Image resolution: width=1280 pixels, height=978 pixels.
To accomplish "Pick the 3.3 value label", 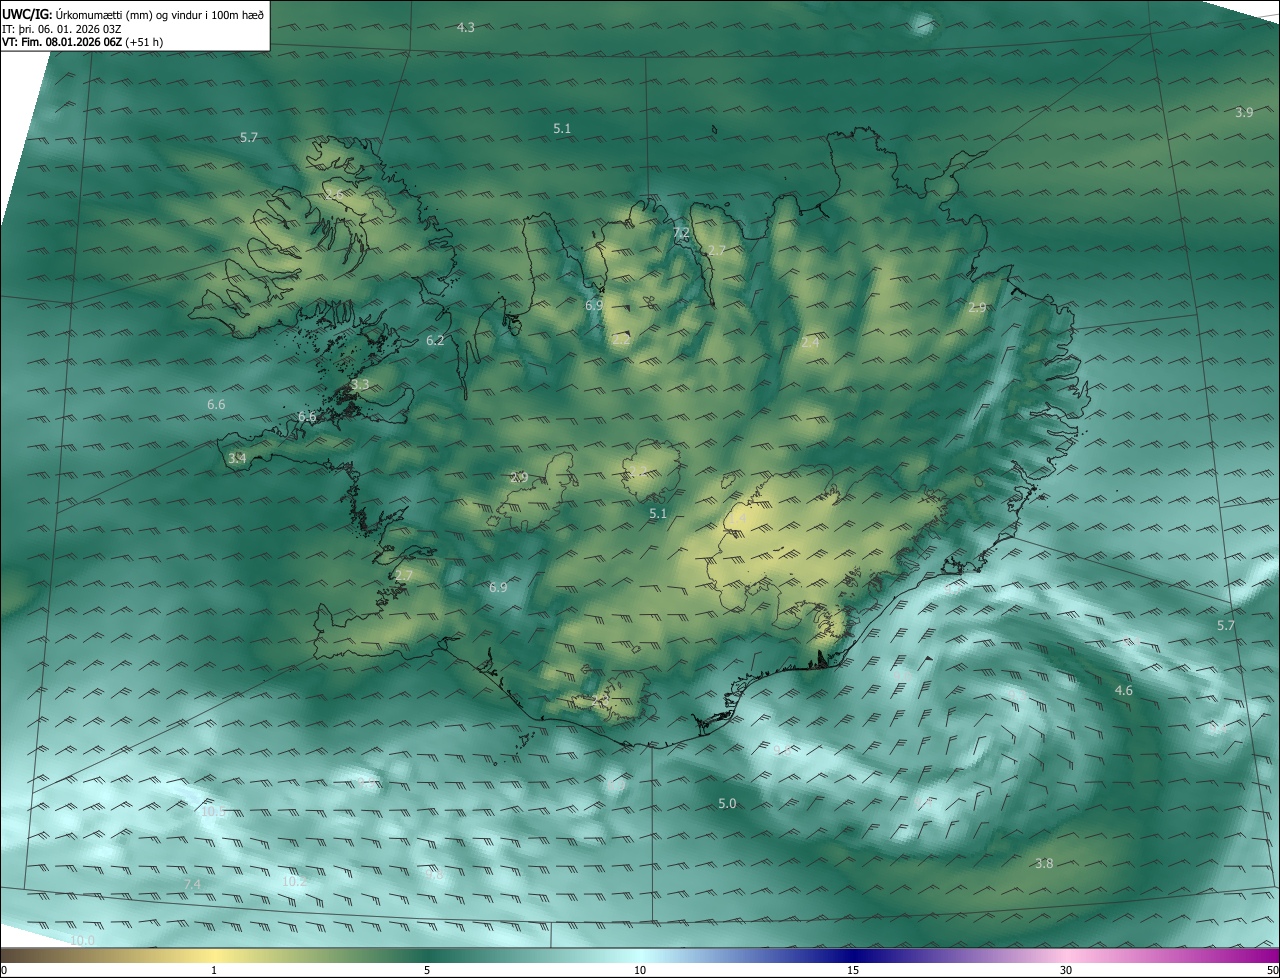I will 360,384.
